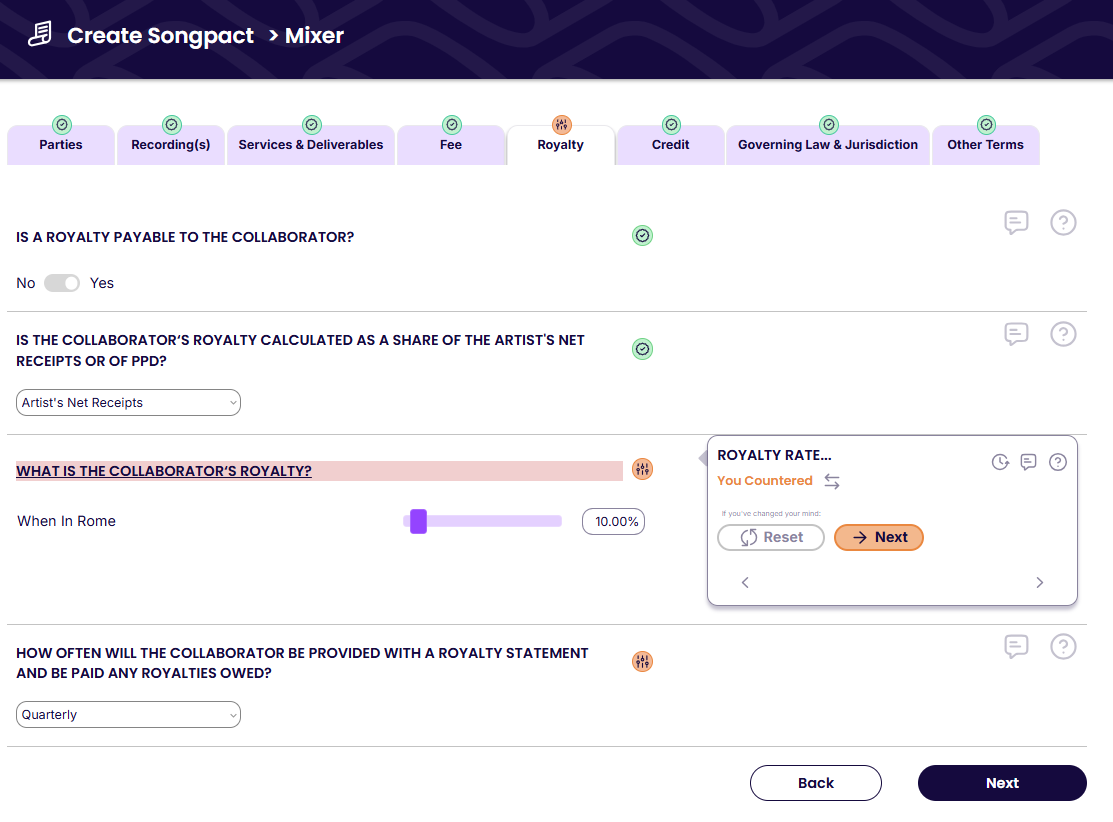This screenshot has width=1113, height=822.
Task: Click the Recording(s) tab check icon
Action: [x=172, y=125]
